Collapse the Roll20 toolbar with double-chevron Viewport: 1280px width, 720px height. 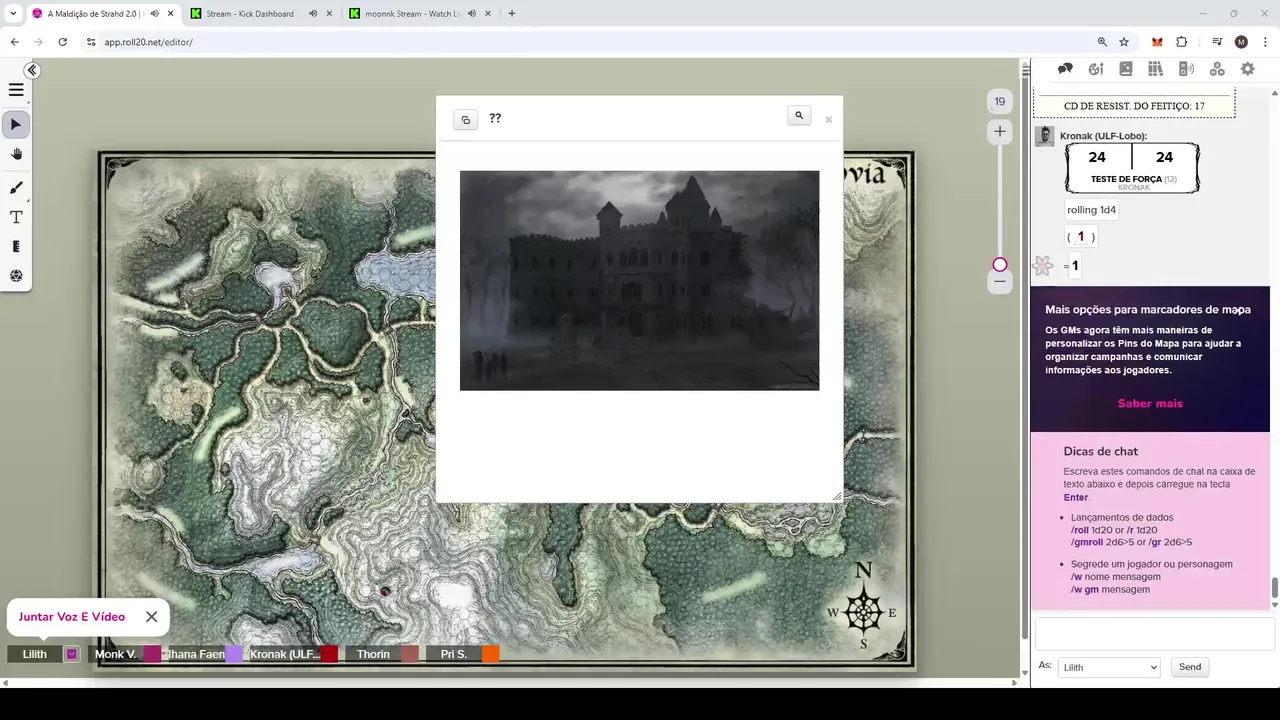coord(32,70)
